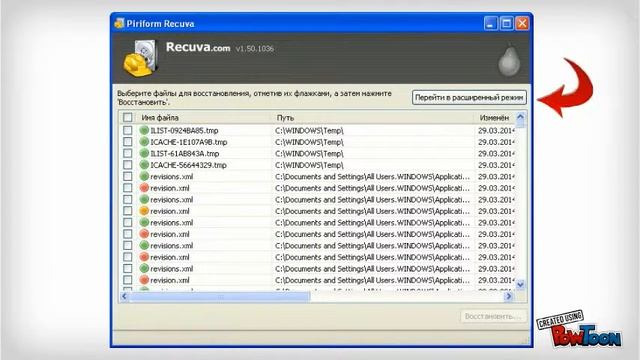Select the file name ILIST-0924BA85.tmp
The height and width of the screenshot is (360, 640).
[x=184, y=131]
